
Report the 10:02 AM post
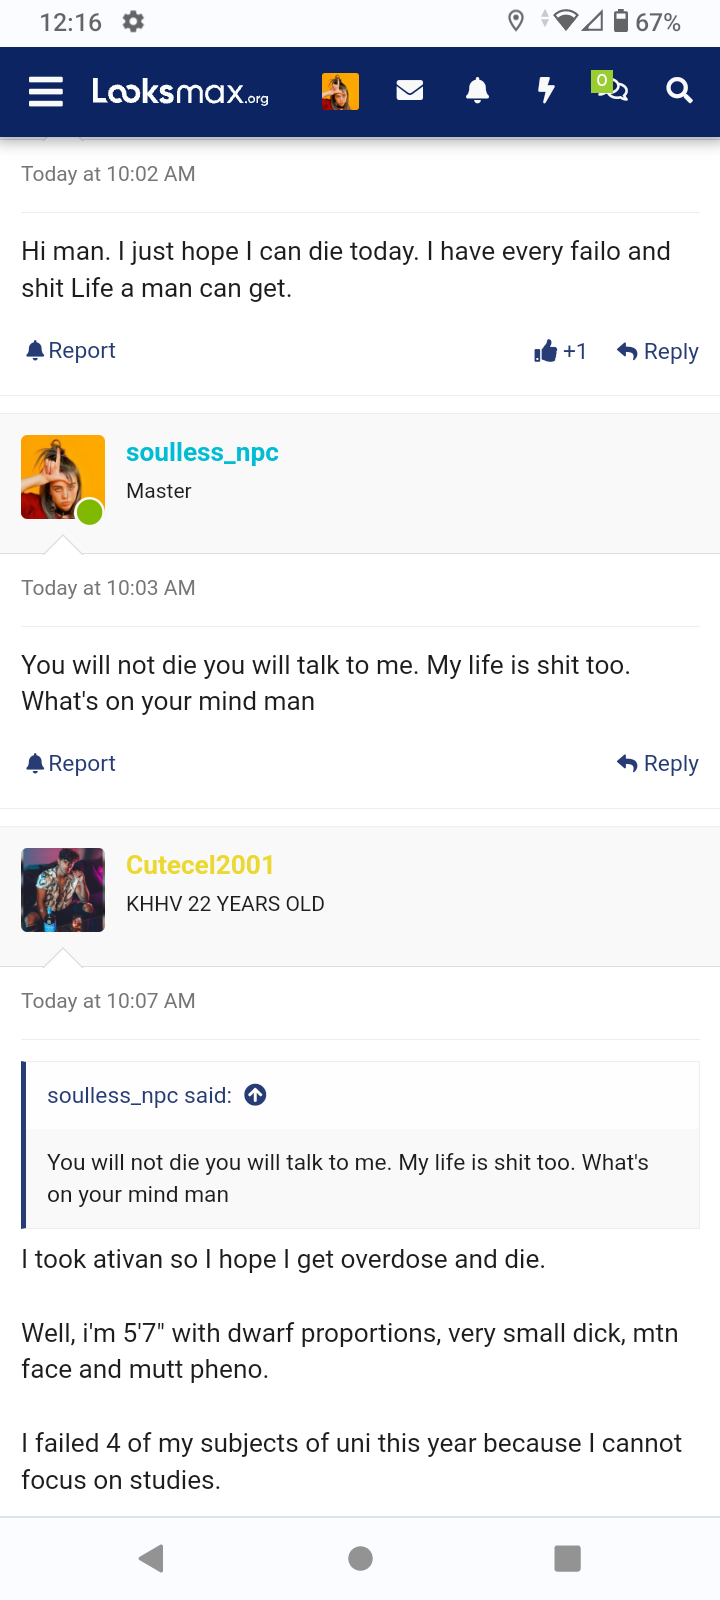point(71,350)
